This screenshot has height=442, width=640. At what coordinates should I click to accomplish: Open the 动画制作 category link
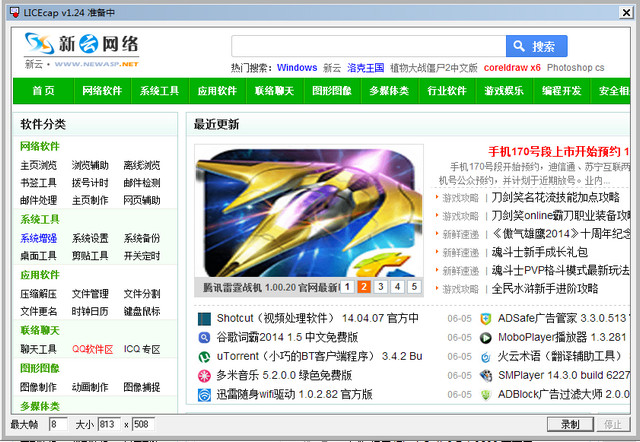[90, 387]
